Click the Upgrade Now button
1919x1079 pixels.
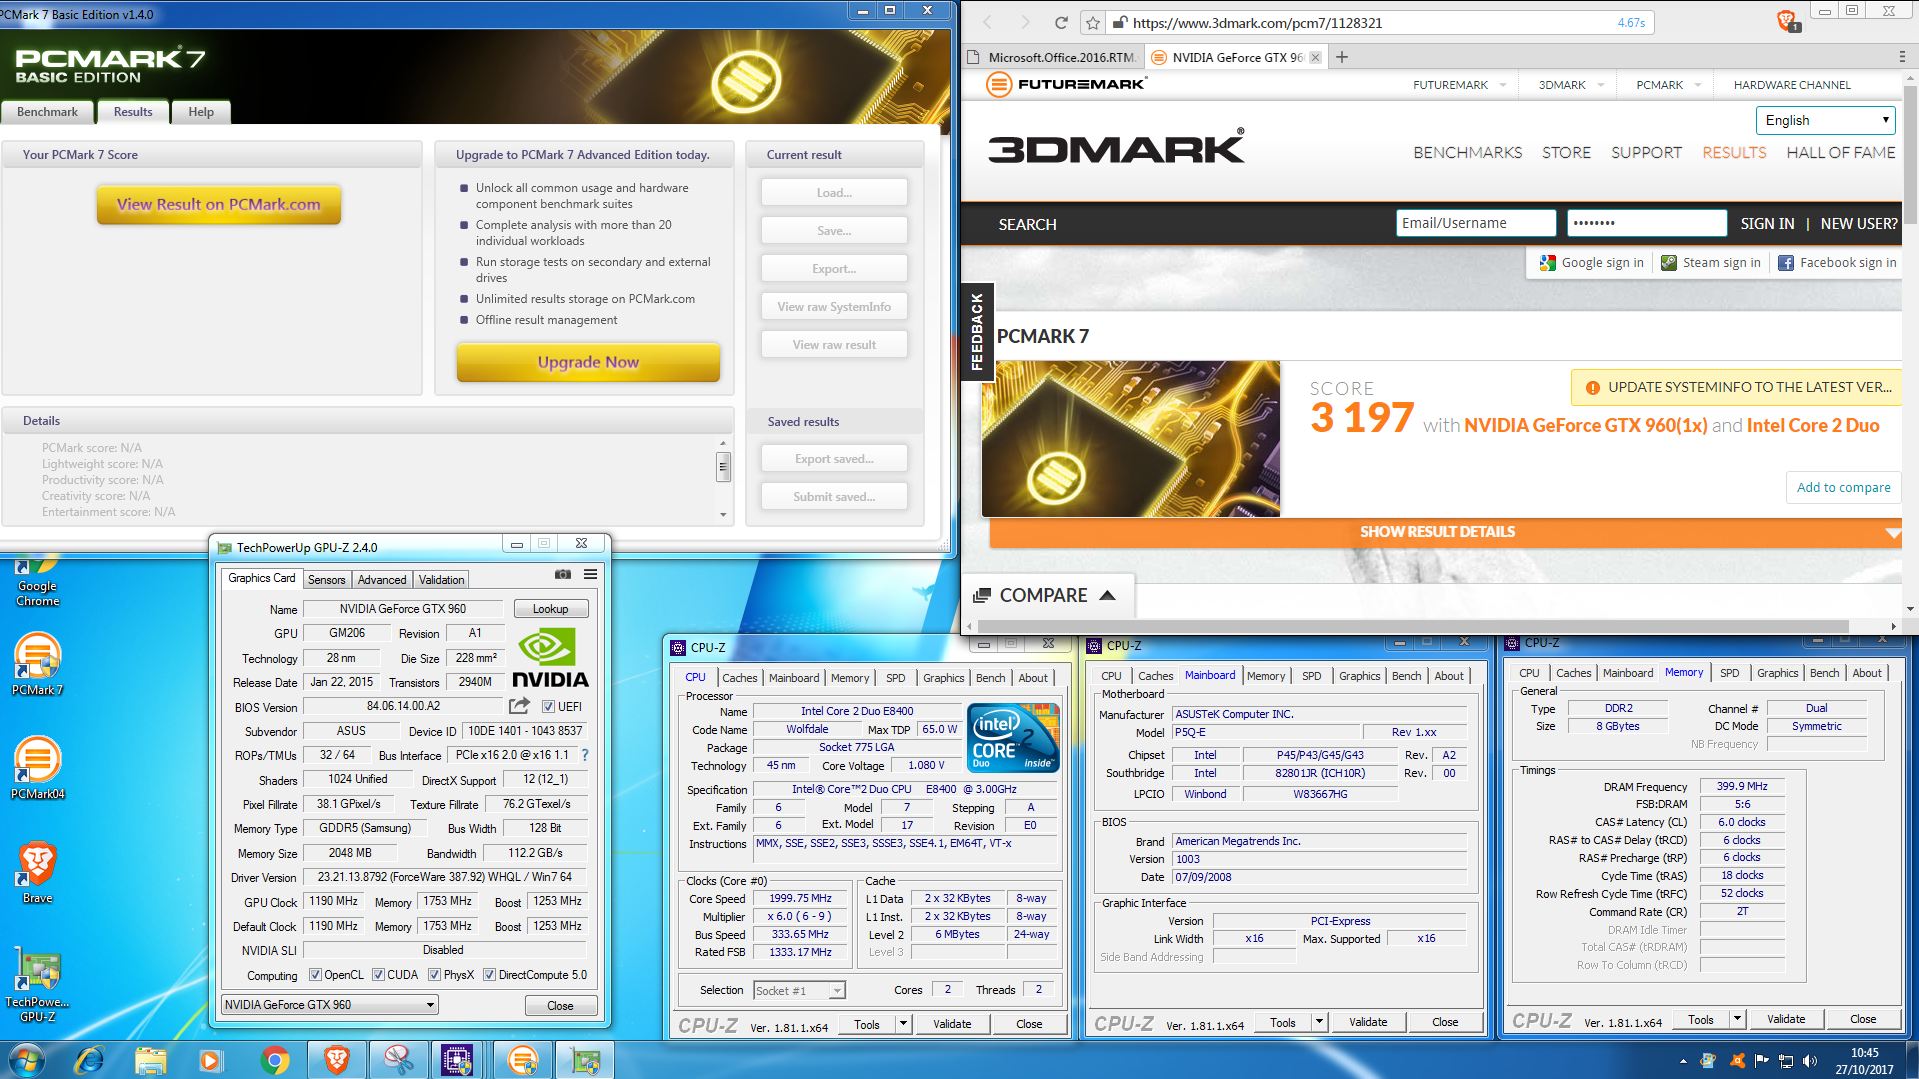588,362
